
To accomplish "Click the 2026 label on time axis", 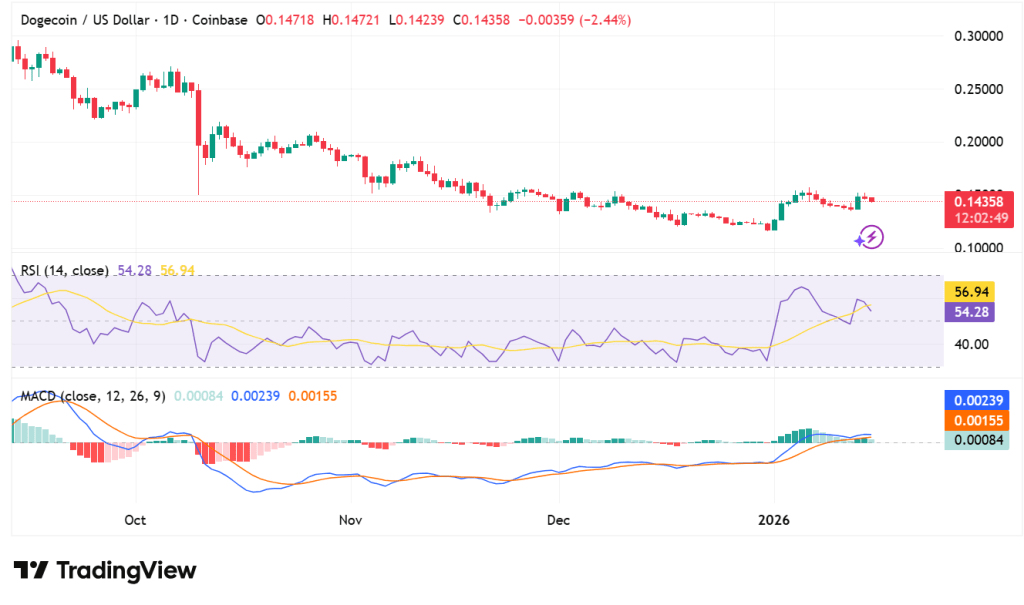I will tap(774, 520).
